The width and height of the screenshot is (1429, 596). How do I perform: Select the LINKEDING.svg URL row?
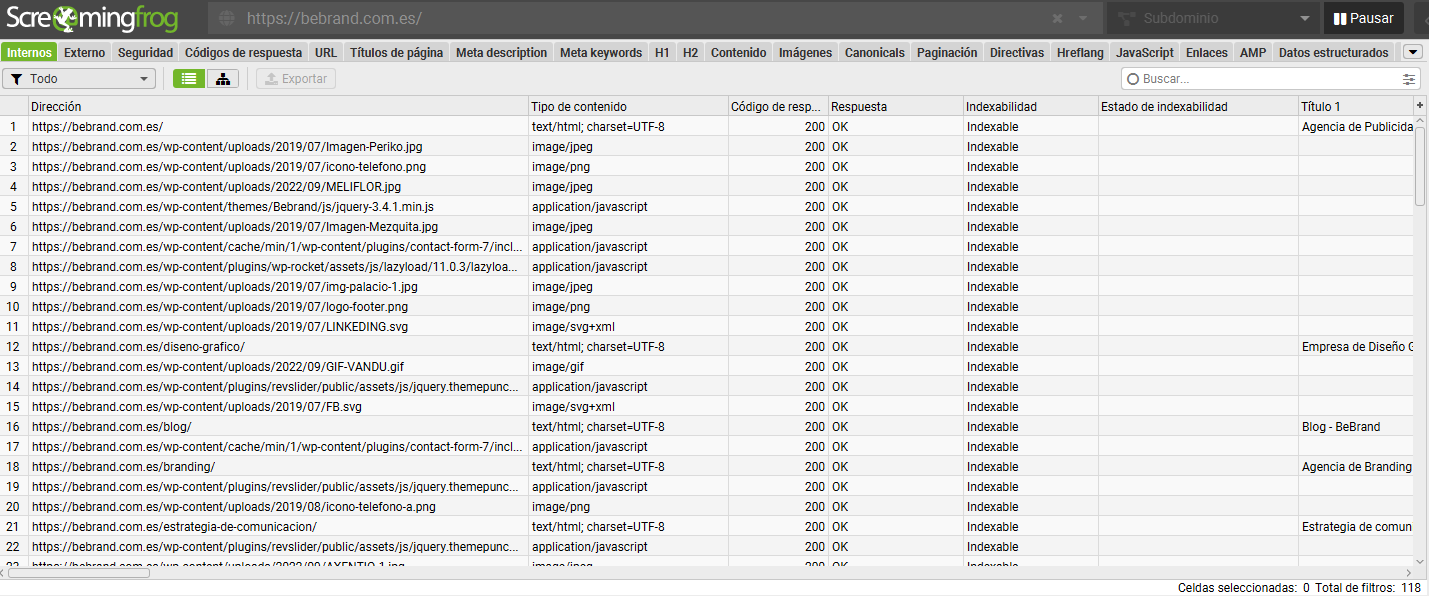[x=278, y=327]
